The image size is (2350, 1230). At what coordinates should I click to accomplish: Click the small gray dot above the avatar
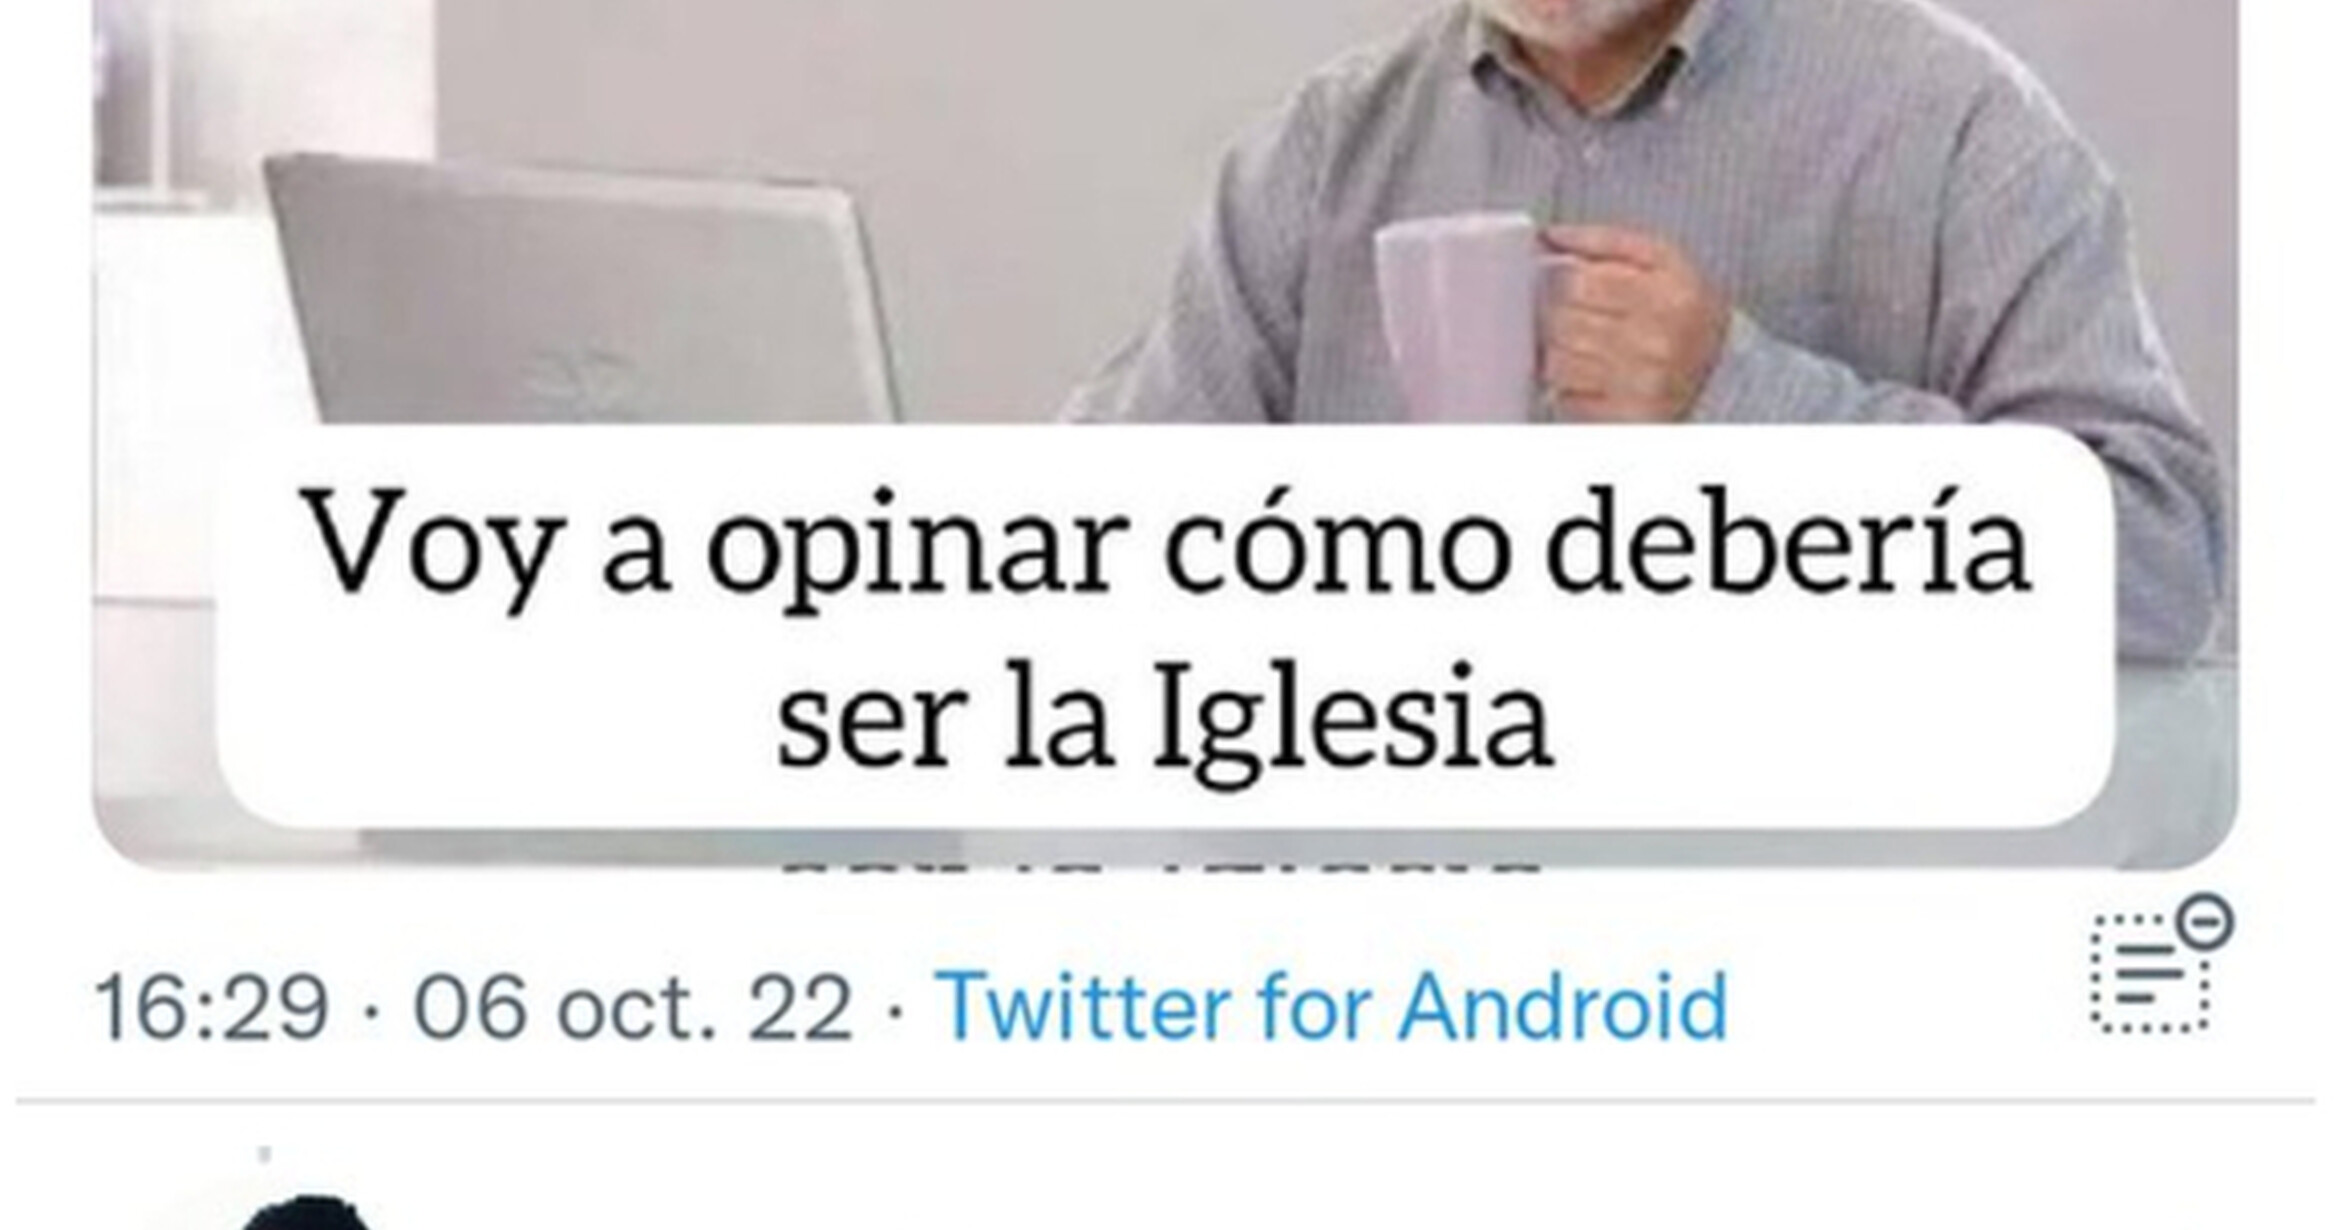point(264,1154)
